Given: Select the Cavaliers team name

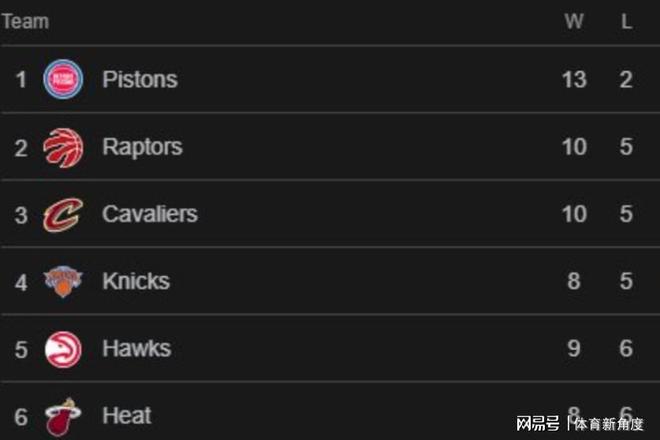Looking at the screenshot, I should coord(149,214).
